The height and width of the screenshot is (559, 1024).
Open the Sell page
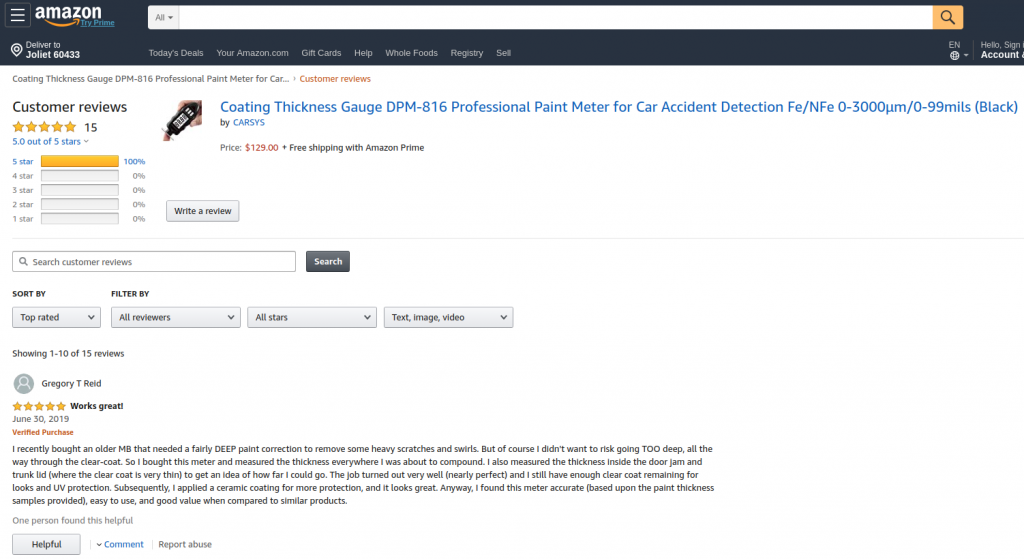tap(504, 53)
